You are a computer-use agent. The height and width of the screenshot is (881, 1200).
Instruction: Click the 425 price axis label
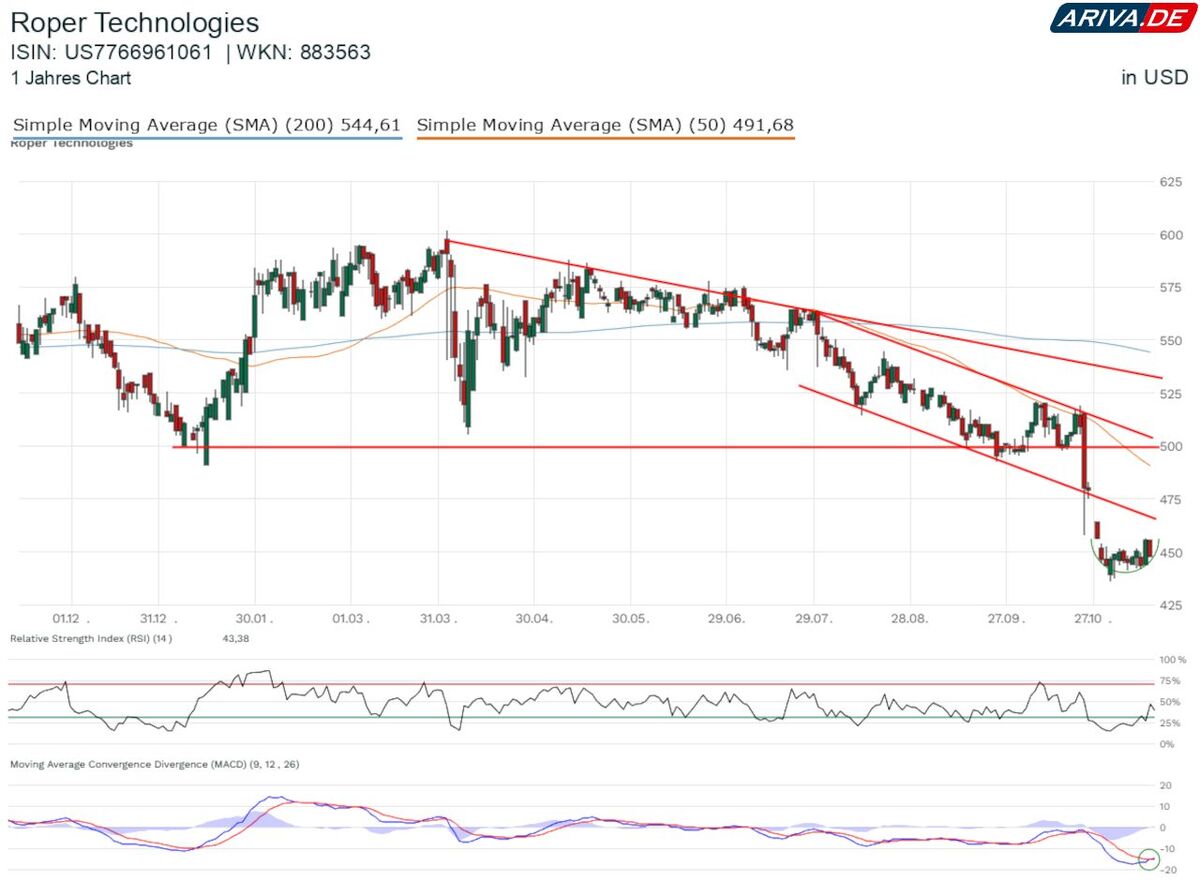[1171, 605]
